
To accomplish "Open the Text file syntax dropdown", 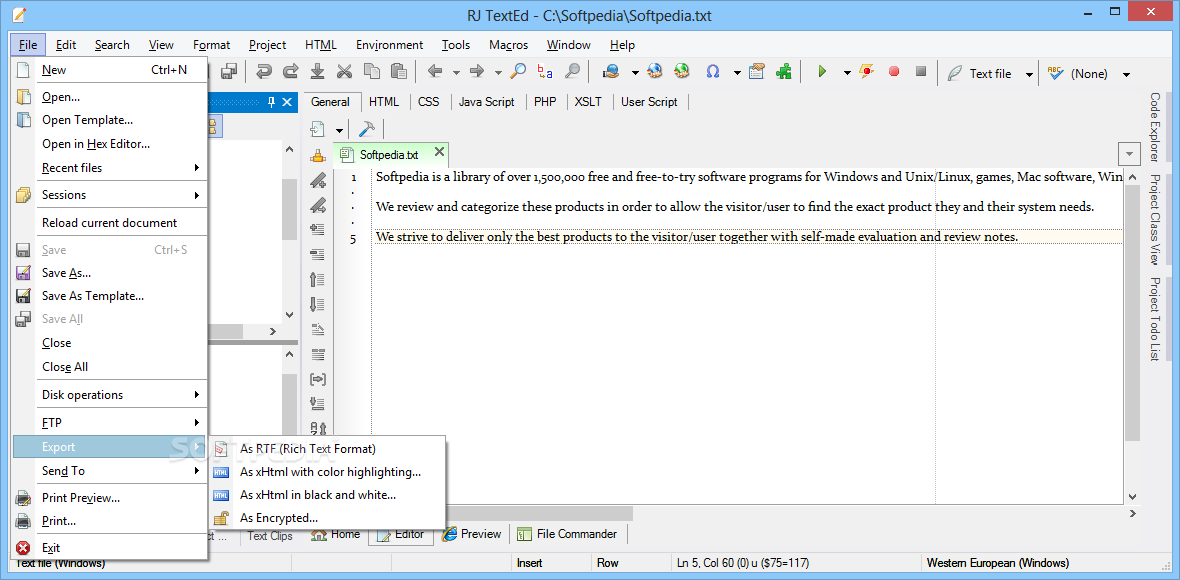I will tap(1029, 74).
